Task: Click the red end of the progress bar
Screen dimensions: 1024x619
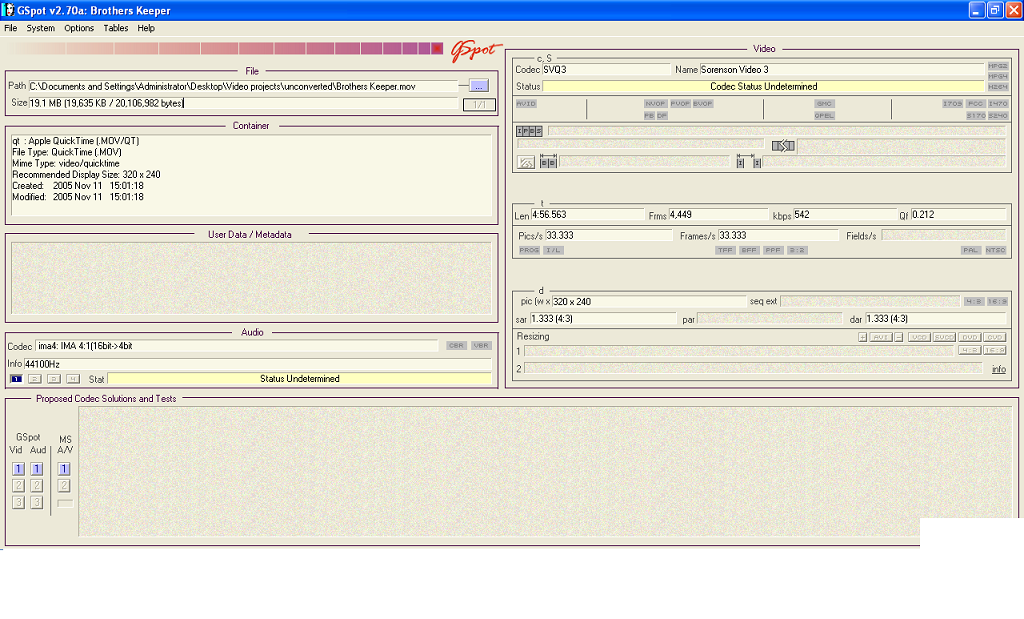Action: click(x=437, y=48)
